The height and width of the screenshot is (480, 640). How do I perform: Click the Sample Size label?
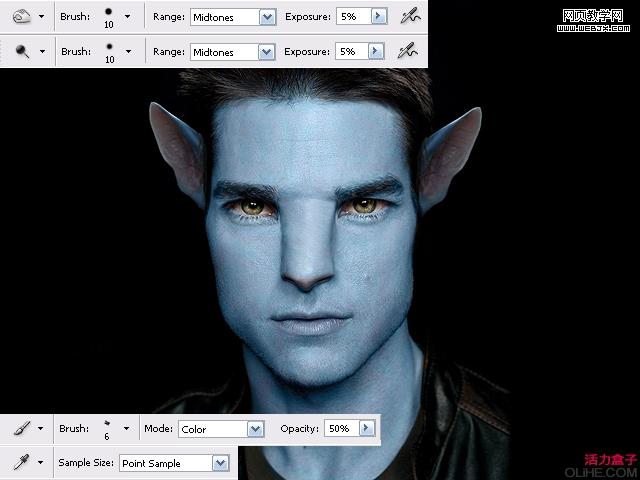tap(86, 462)
